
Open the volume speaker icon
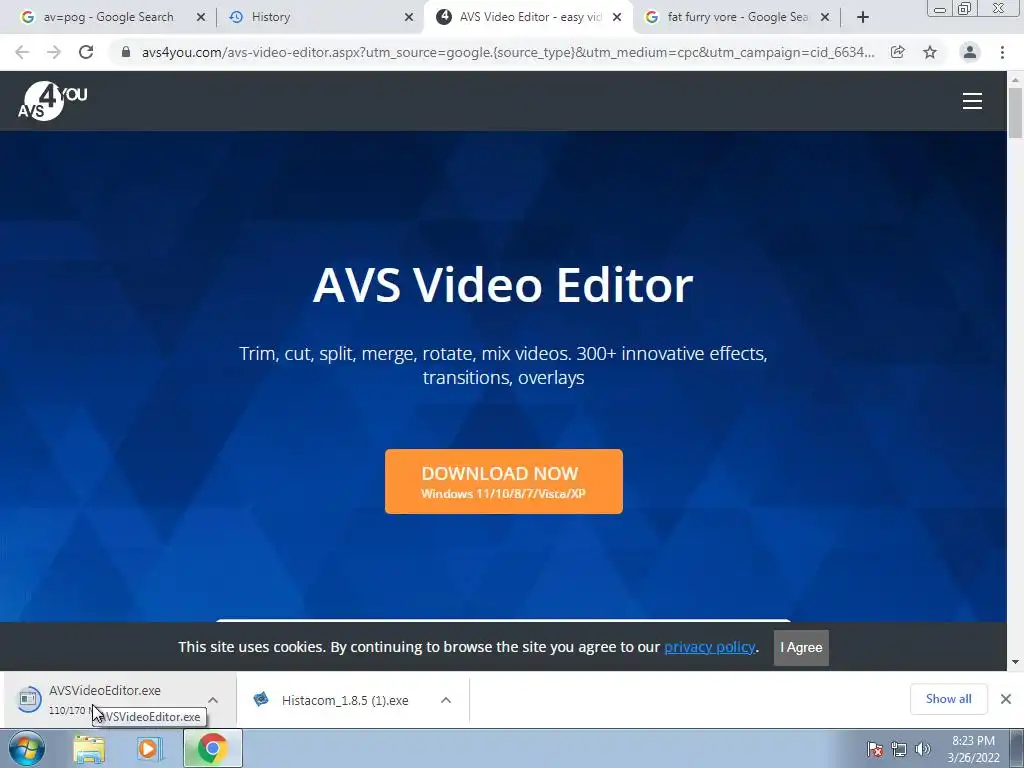click(923, 749)
